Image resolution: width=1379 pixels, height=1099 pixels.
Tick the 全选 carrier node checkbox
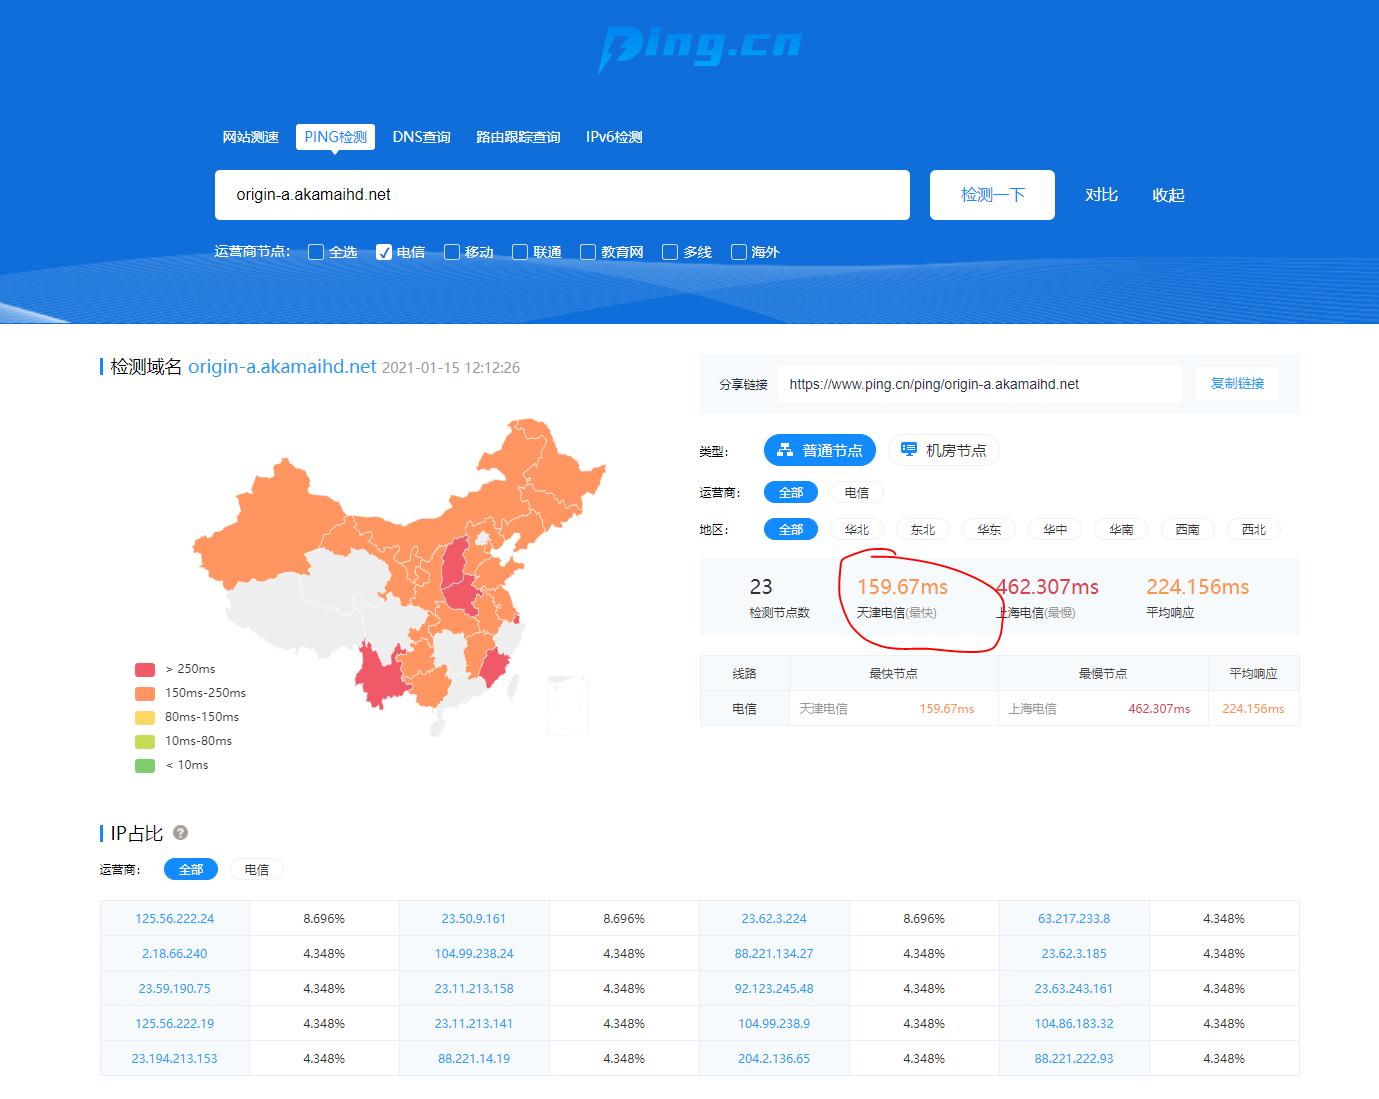coord(316,252)
